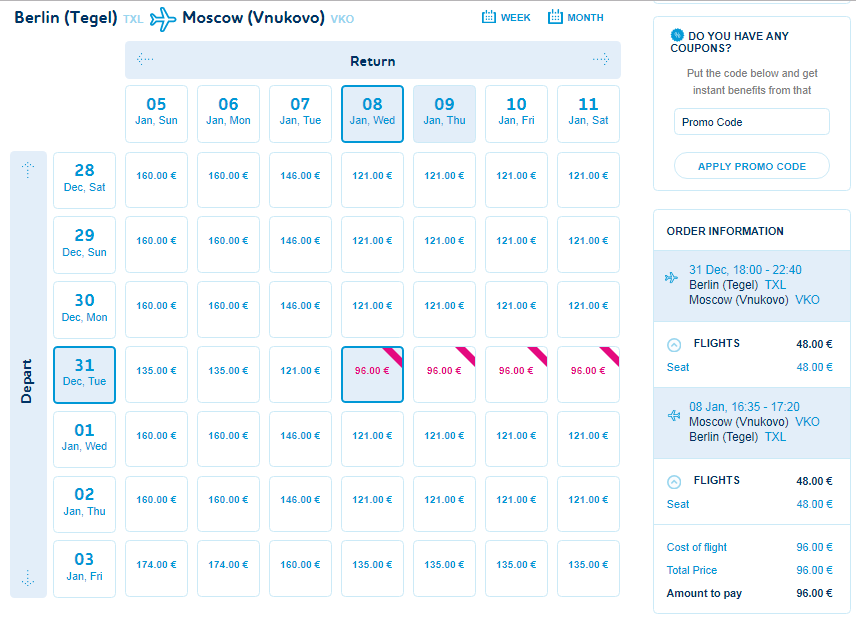The width and height of the screenshot is (856, 620).
Task: Choose 160.00 € fare for 03 Jan / 07 Jan
Action: 300,569
